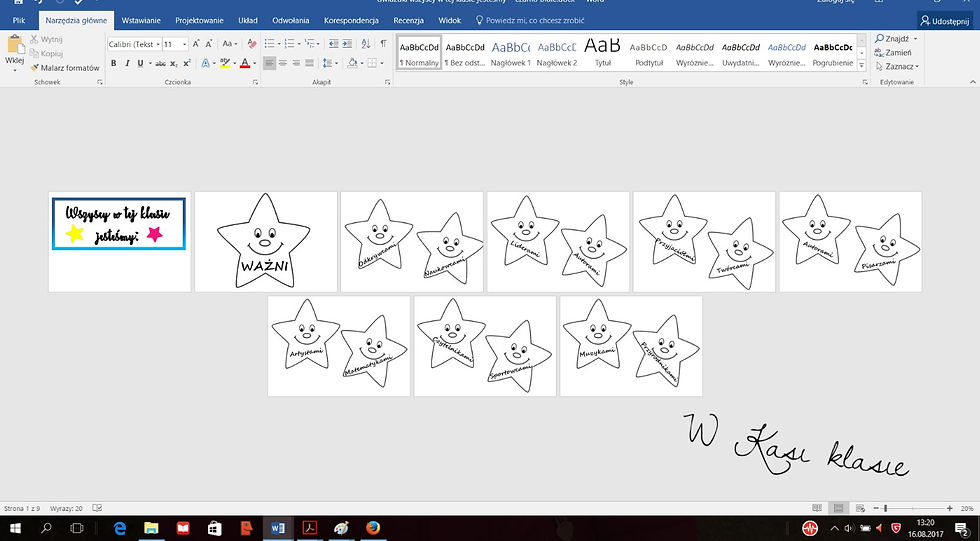Open the borders dropdown arrow
Screen dimensions: 980x541
tap(382, 63)
